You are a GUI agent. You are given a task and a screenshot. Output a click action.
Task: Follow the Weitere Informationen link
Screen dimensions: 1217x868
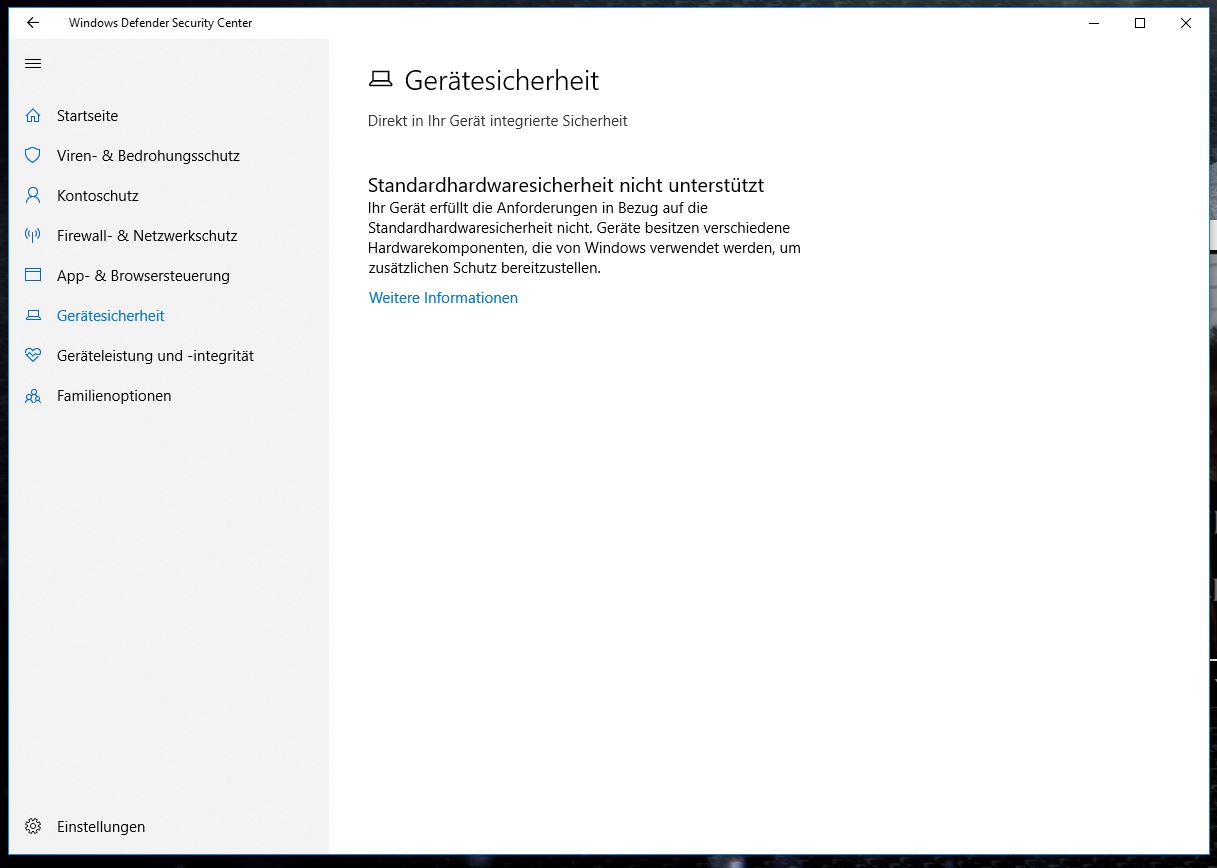(443, 298)
